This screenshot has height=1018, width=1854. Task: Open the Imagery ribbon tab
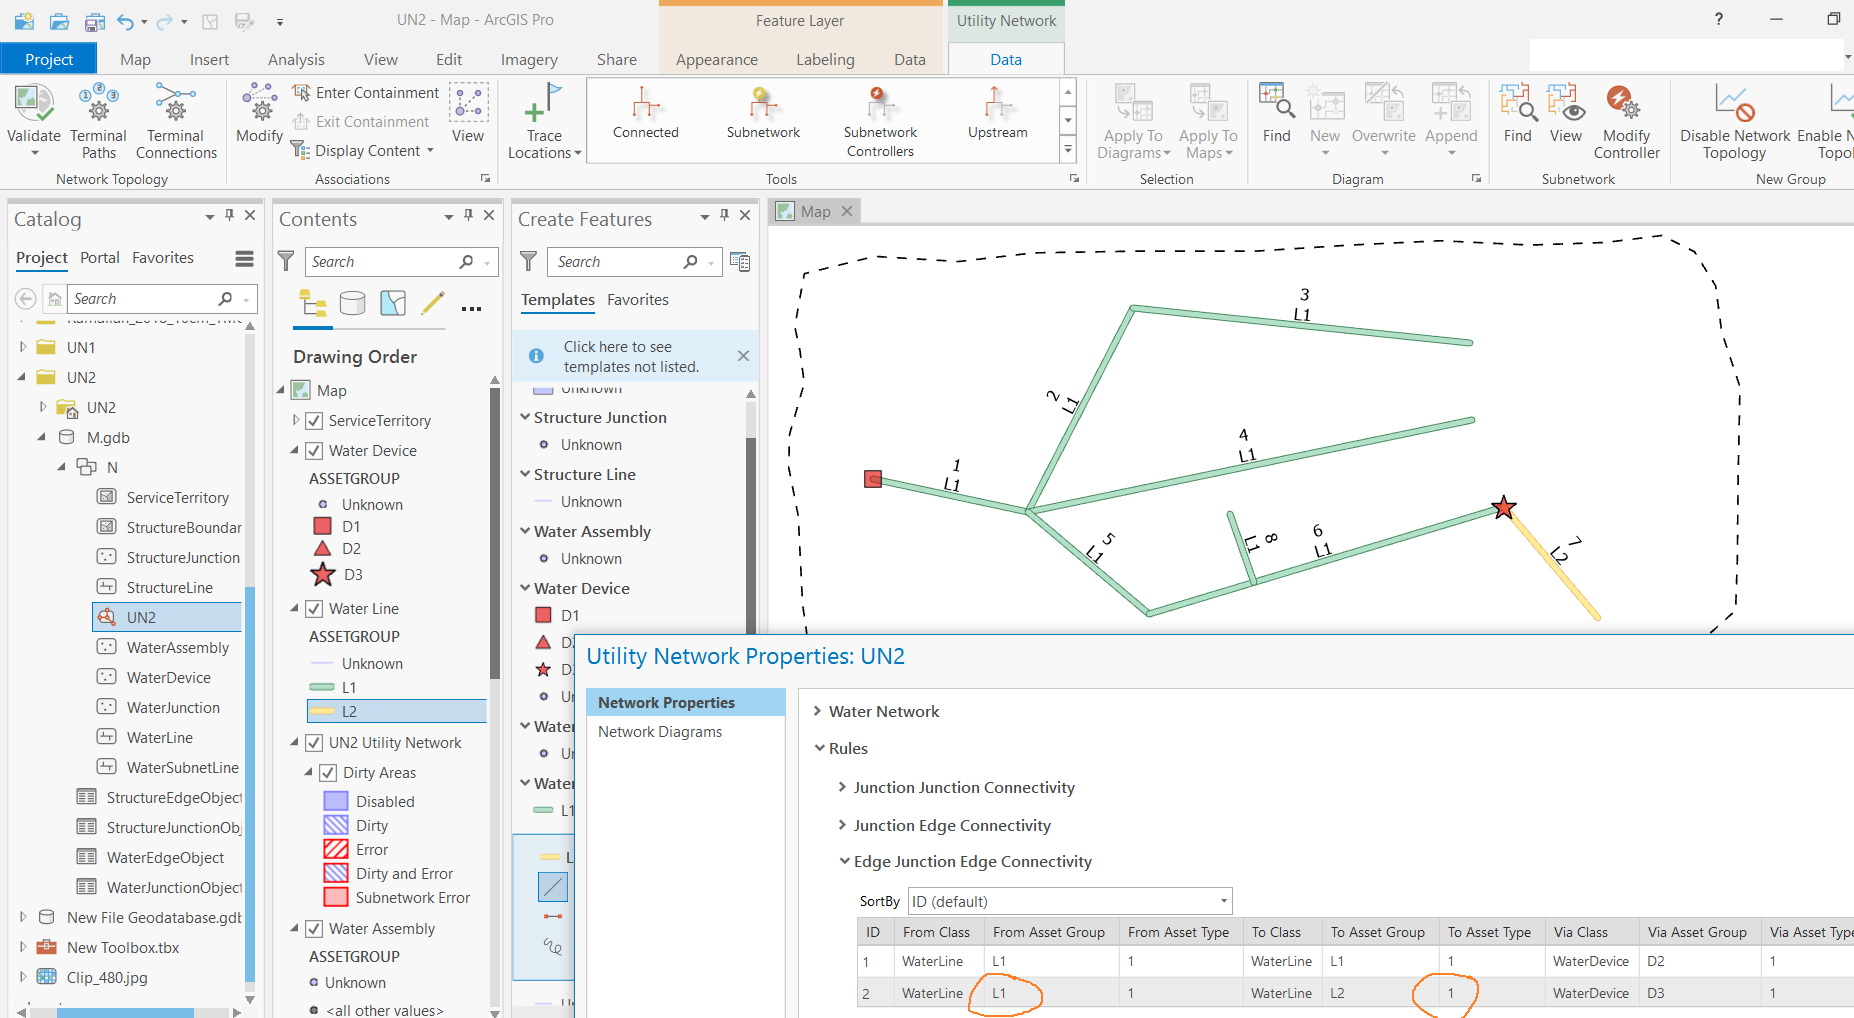pyautogui.click(x=529, y=59)
